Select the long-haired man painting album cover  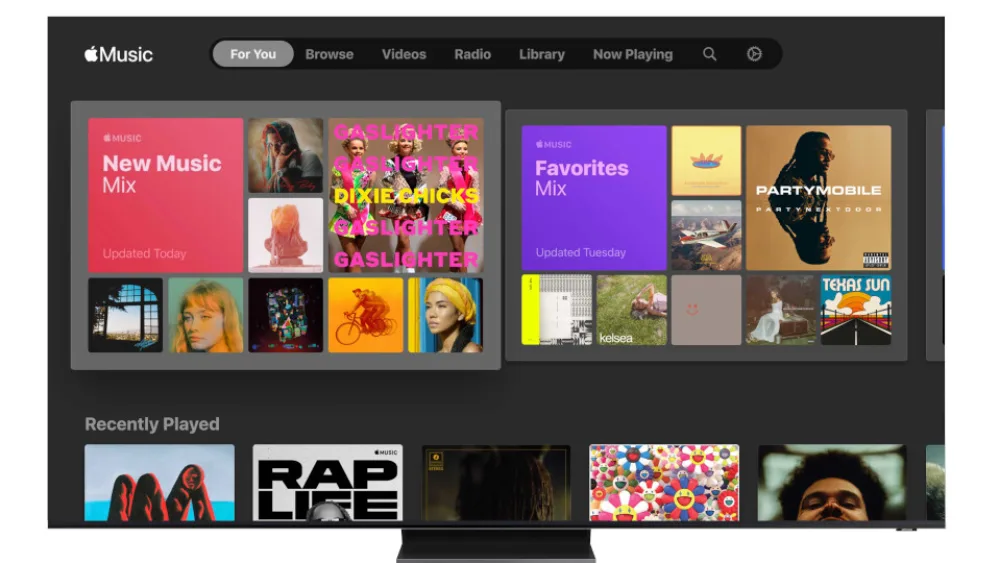click(x=286, y=155)
